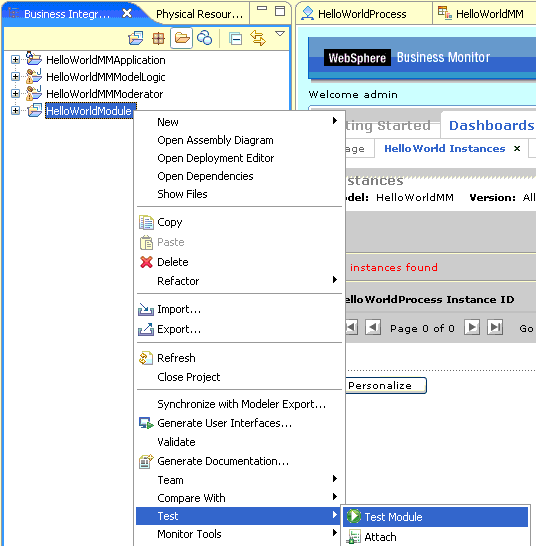
Task: Open the Compare With submenu
Action: [239, 498]
